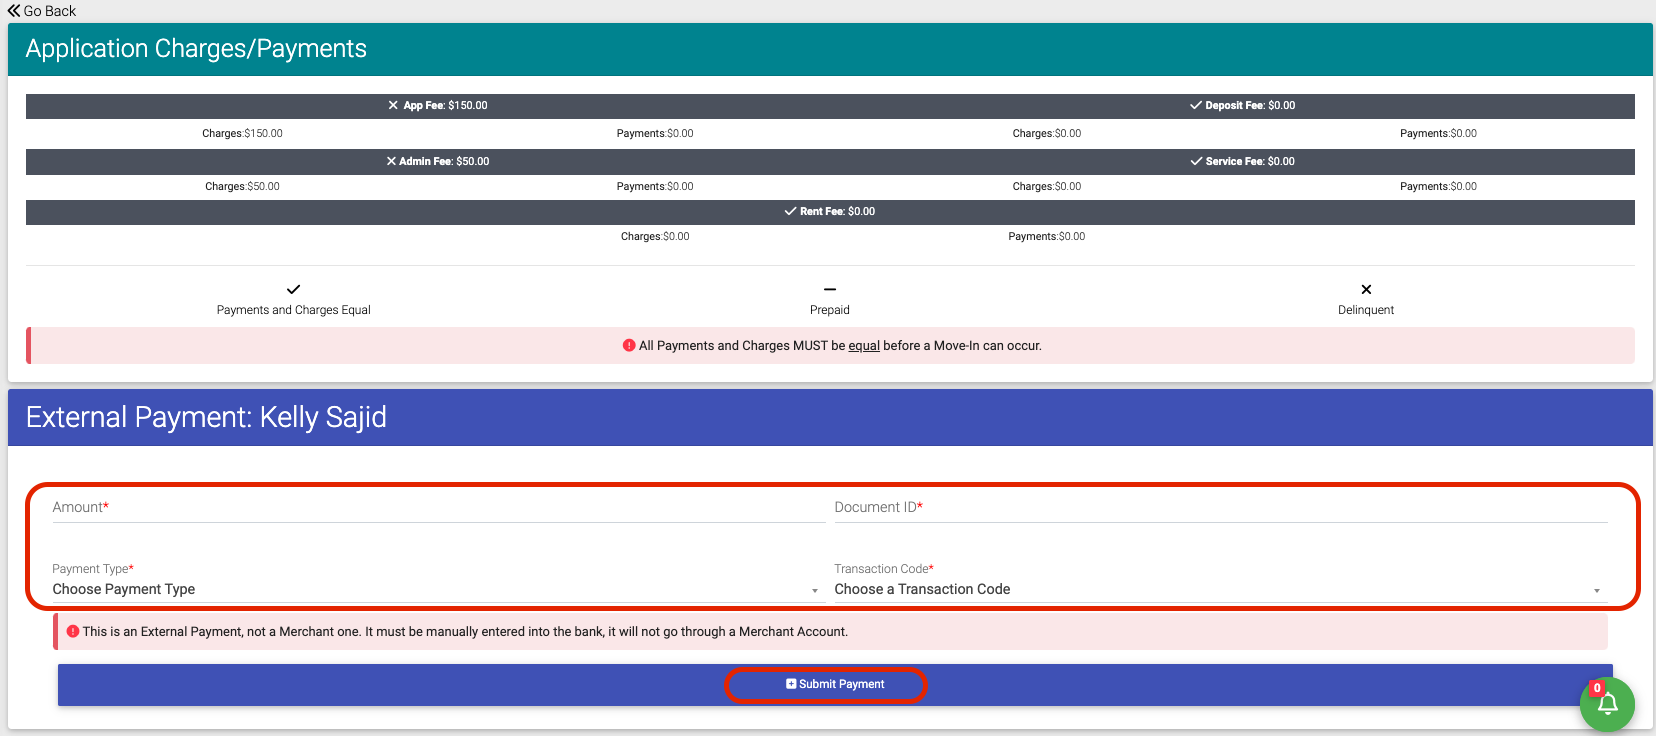
Task: Click the Payments and Charges Equal checkmark
Action: tap(293, 290)
